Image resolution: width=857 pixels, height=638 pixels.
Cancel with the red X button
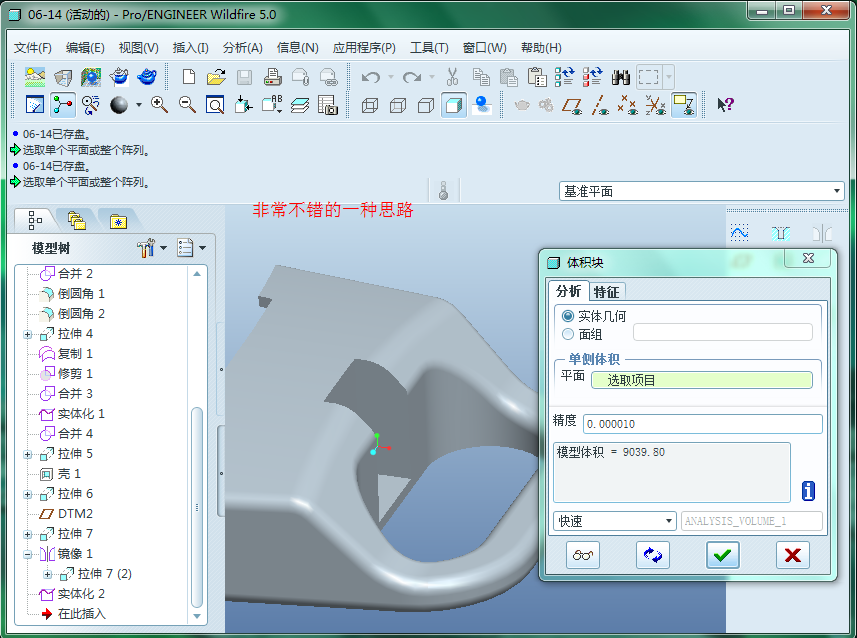(793, 555)
